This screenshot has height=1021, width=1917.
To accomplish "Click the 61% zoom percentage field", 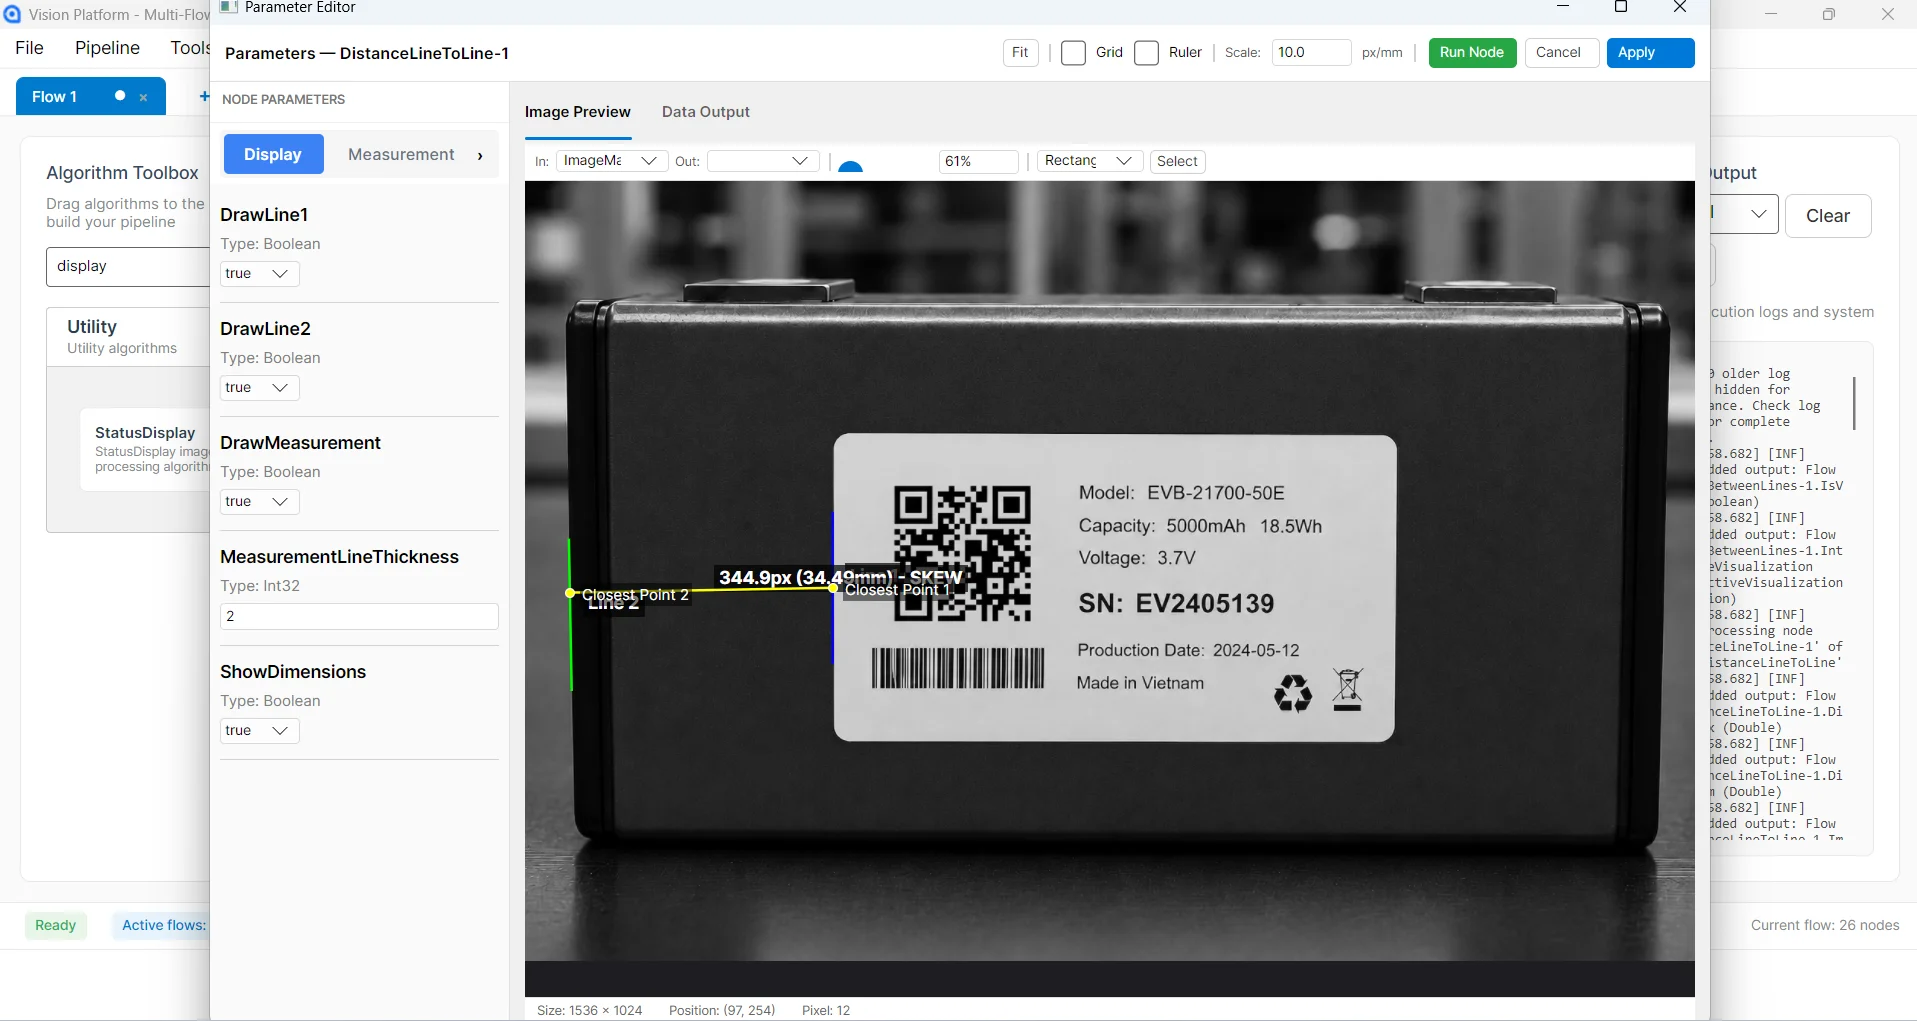I will point(978,161).
